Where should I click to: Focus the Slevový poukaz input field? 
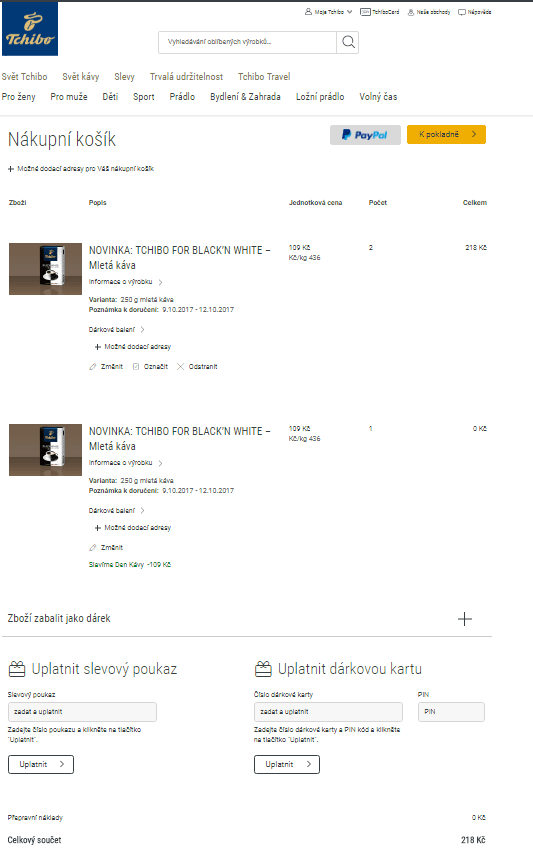(x=82, y=712)
